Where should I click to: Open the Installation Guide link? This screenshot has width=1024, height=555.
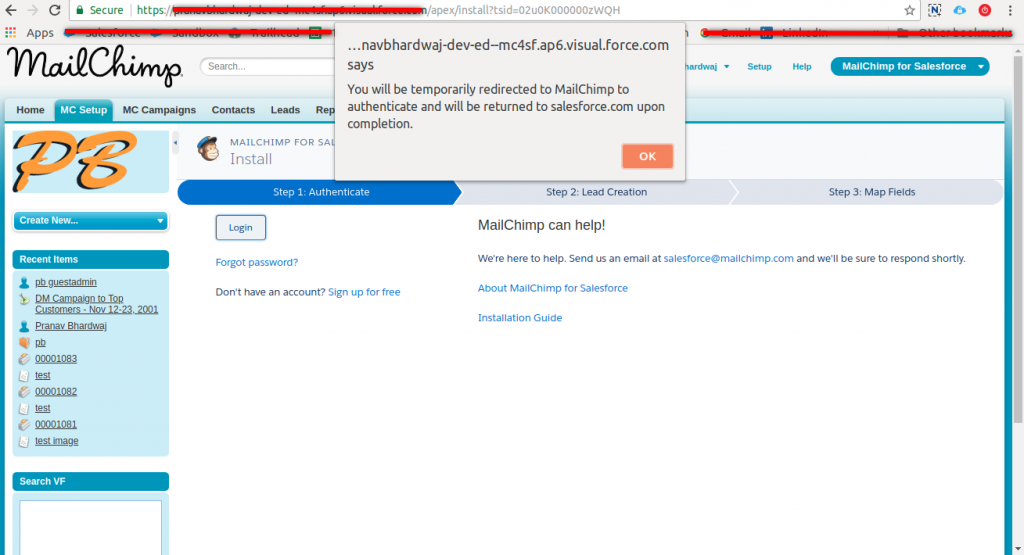[520, 317]
